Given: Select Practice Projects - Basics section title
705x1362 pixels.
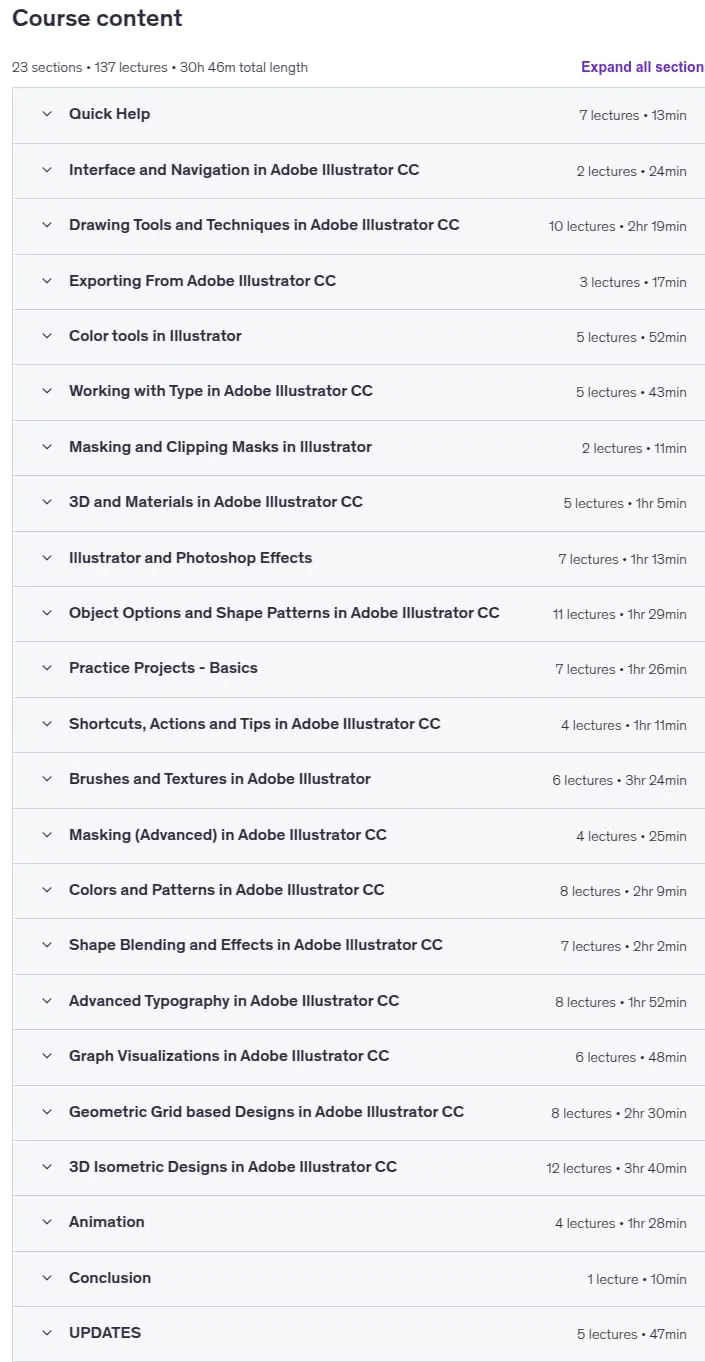Looking at the screenshot, I should coord(163,668).
